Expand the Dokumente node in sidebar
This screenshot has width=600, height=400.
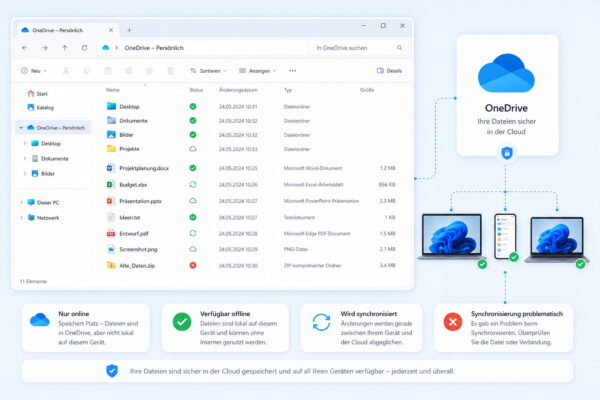click(25, 158)
